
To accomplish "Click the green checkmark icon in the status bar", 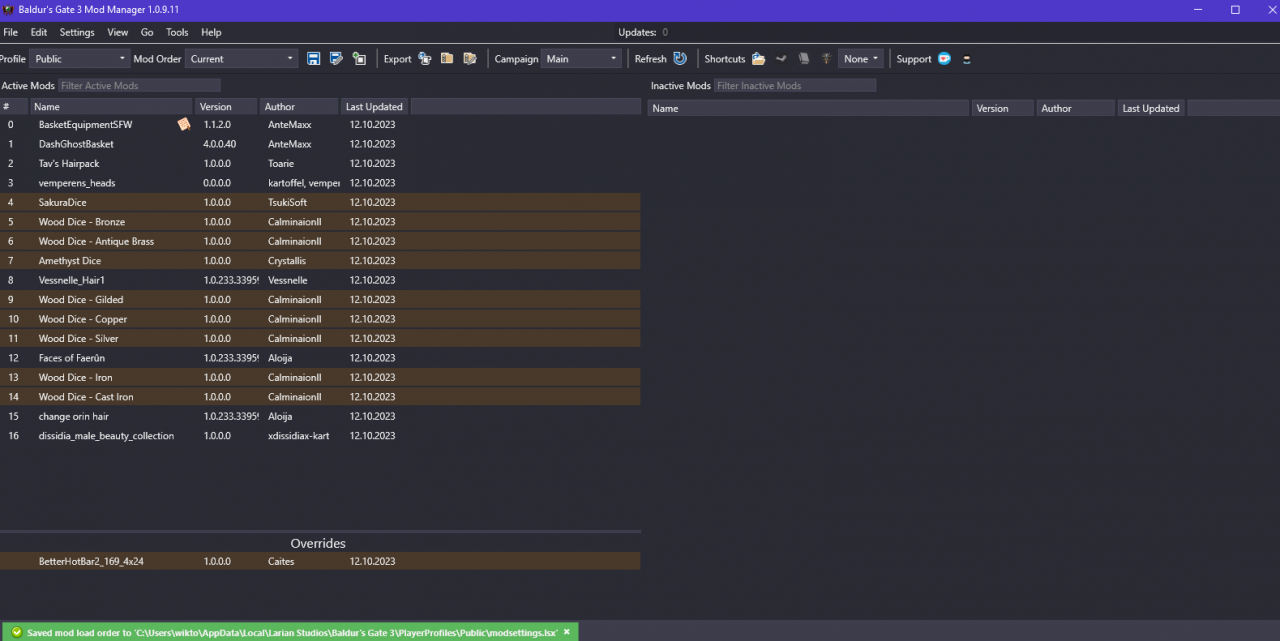I will click(16, 632).
